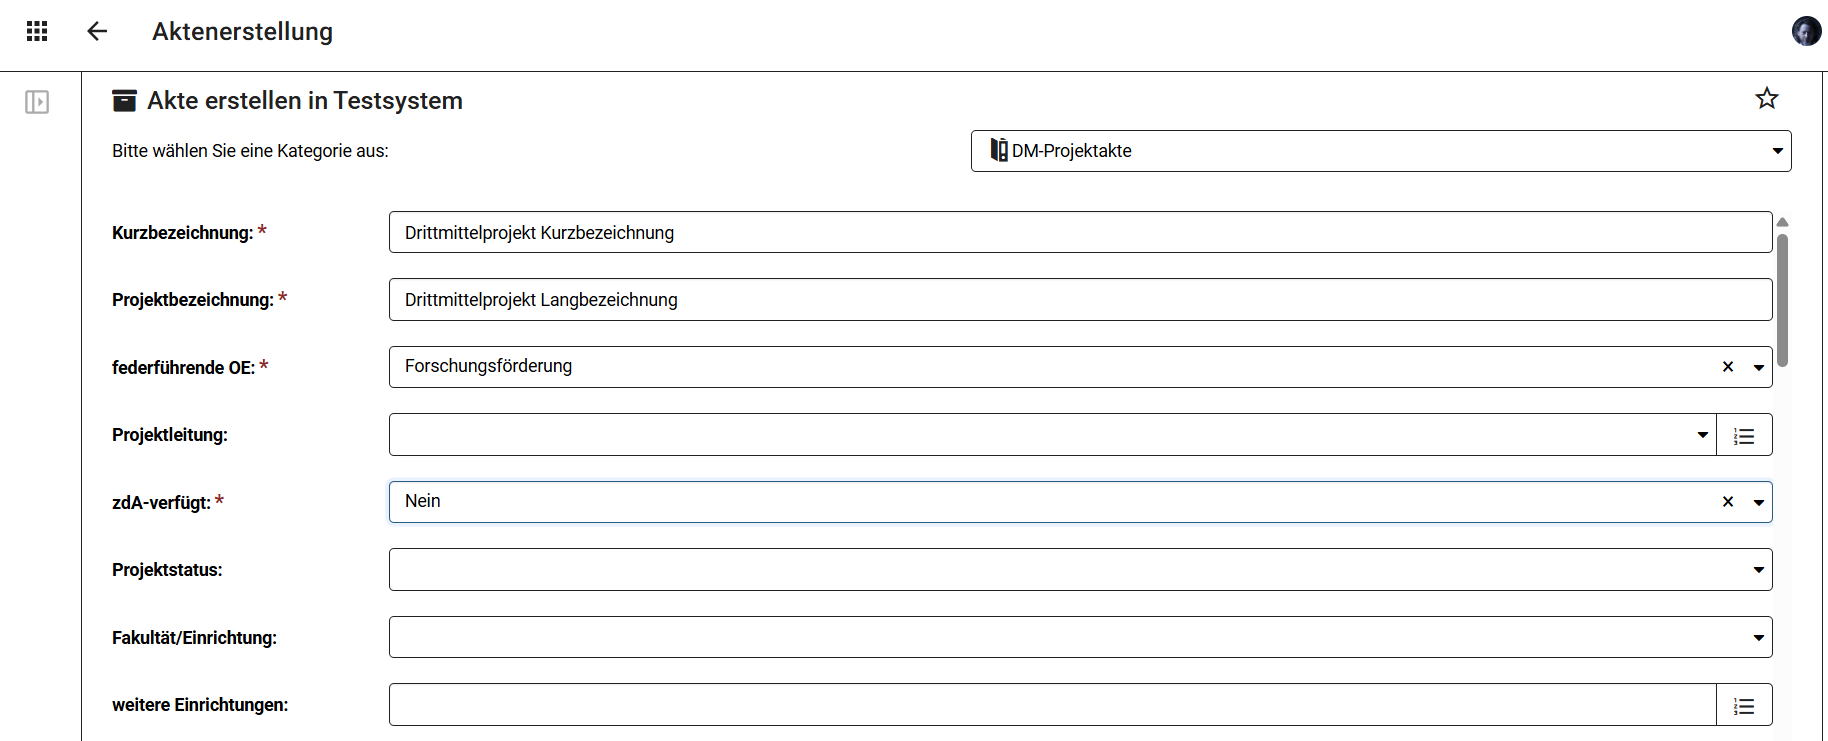Expand the federführende OE dropdown
Viewport: 1828px width, 741px height.
(x=1759, y=367)
